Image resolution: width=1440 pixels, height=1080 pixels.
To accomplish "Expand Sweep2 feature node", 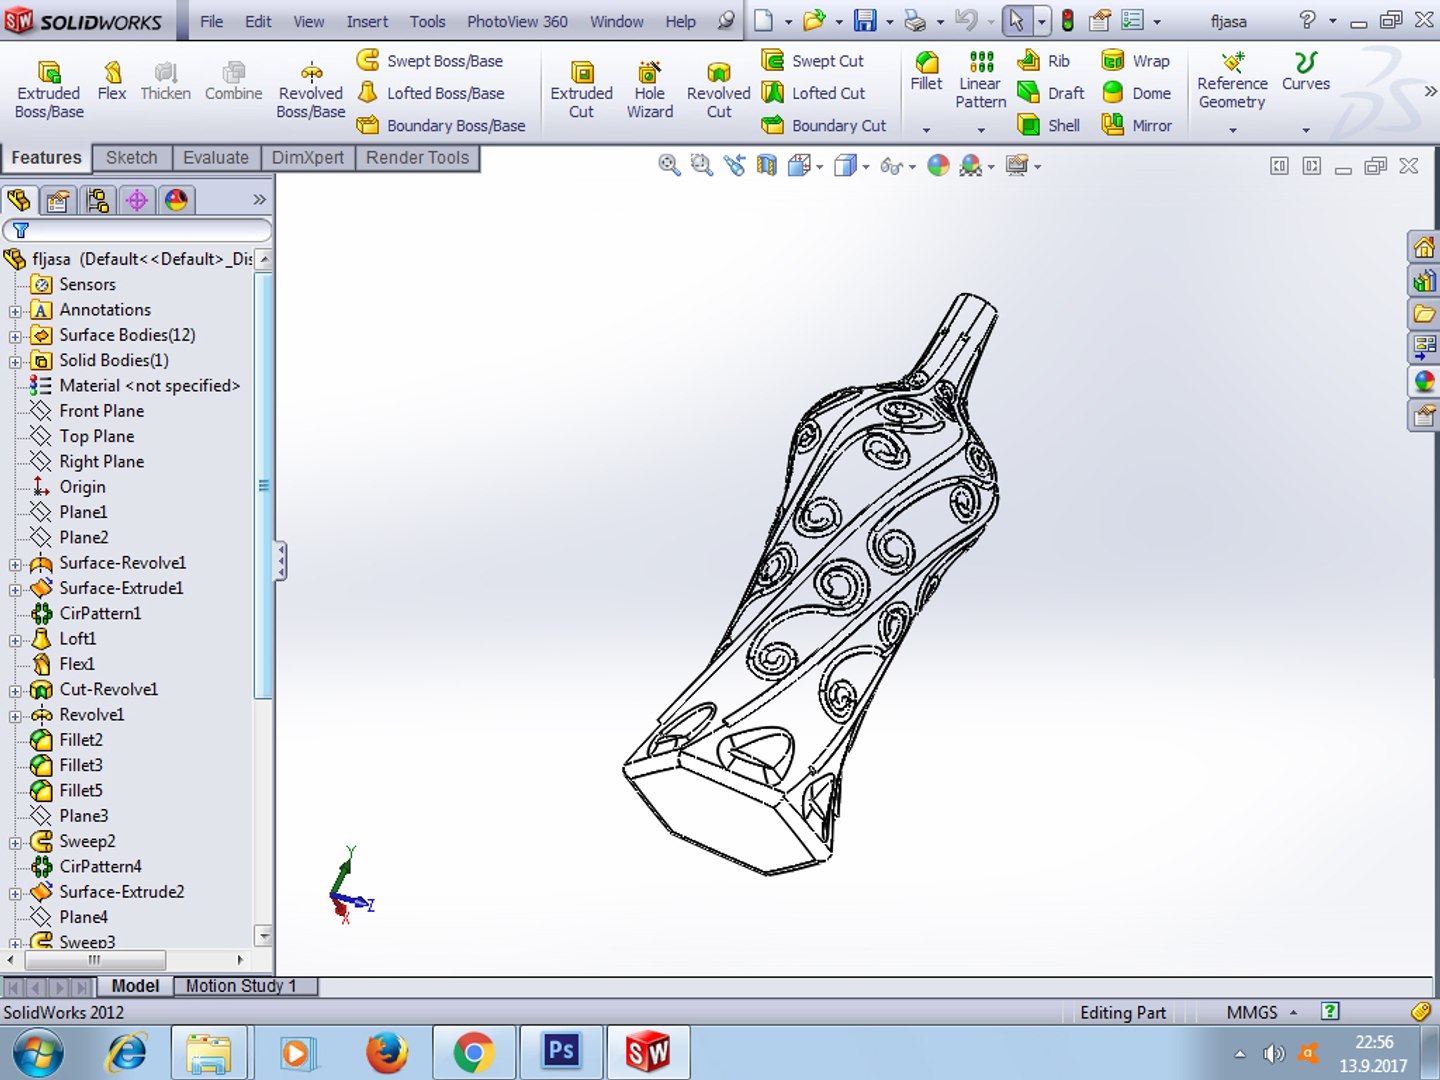I will point(15,842).
